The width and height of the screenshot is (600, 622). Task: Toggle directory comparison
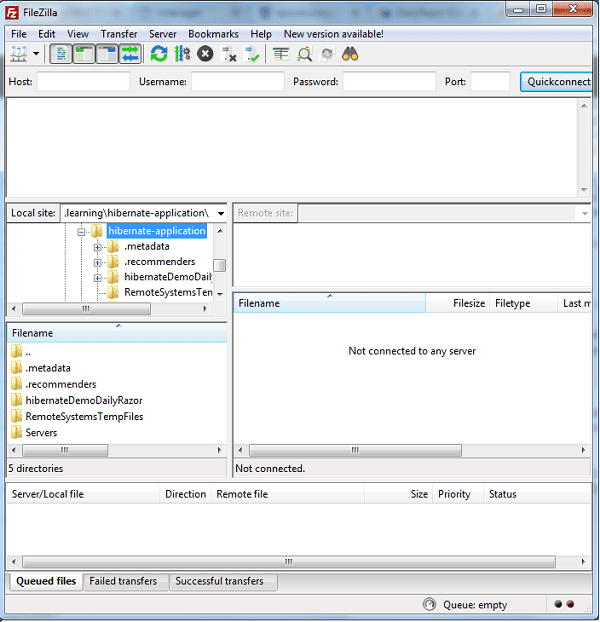pyautogui.click(x=304, y=54)
